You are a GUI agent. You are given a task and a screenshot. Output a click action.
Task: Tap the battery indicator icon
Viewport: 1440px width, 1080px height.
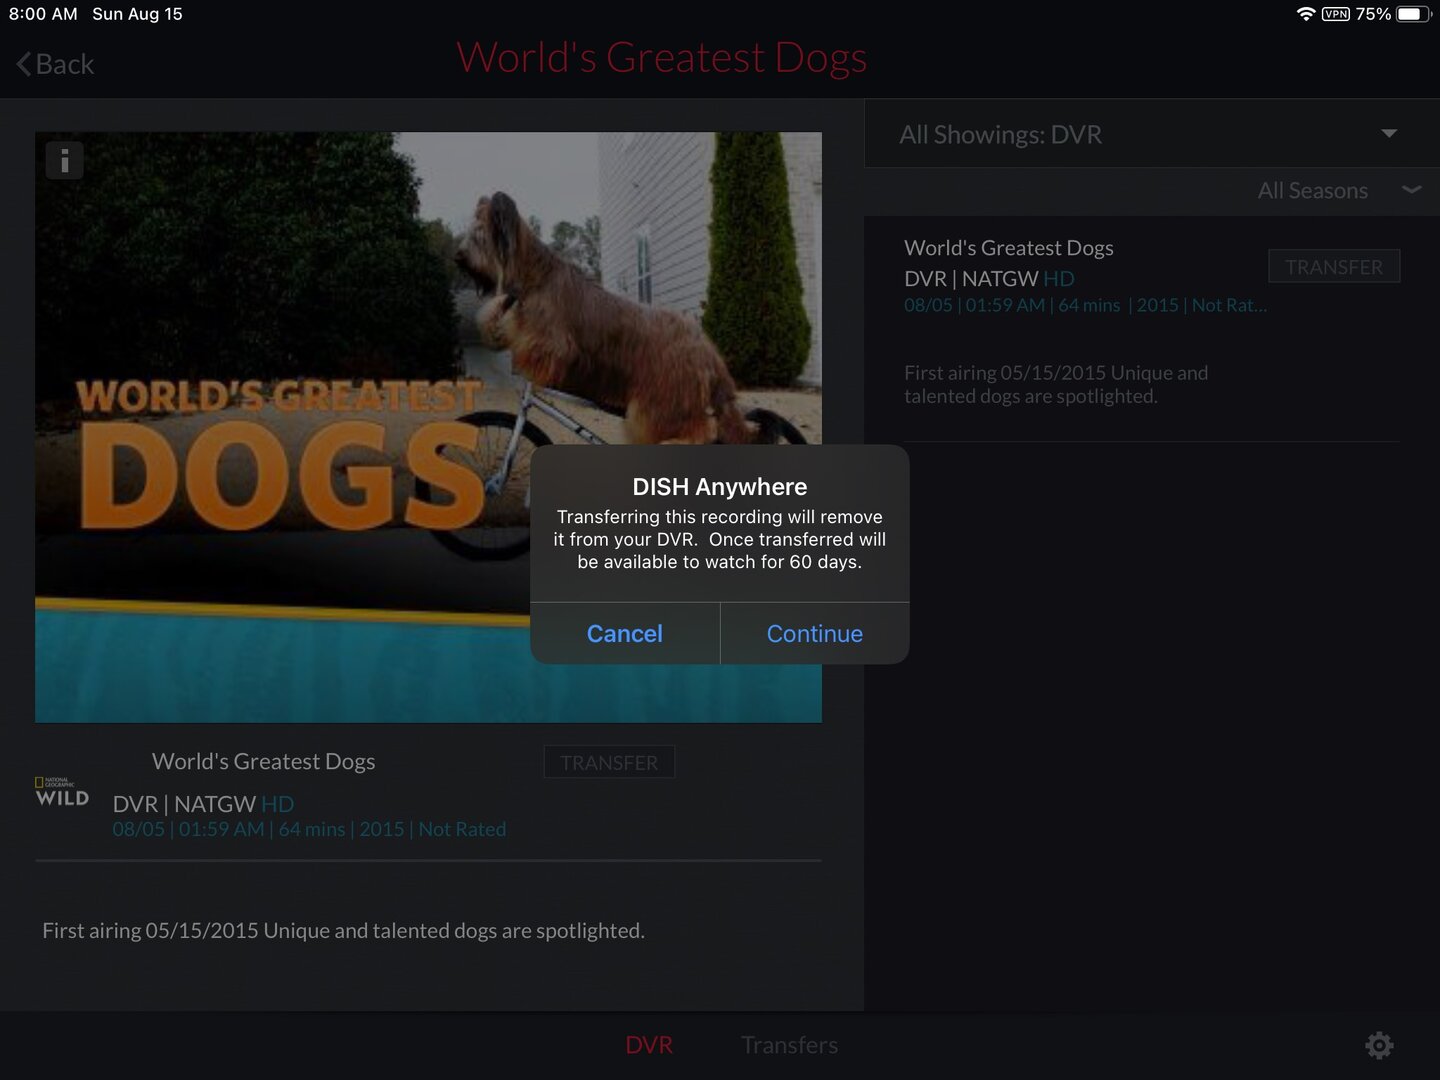coord(1414,14)
